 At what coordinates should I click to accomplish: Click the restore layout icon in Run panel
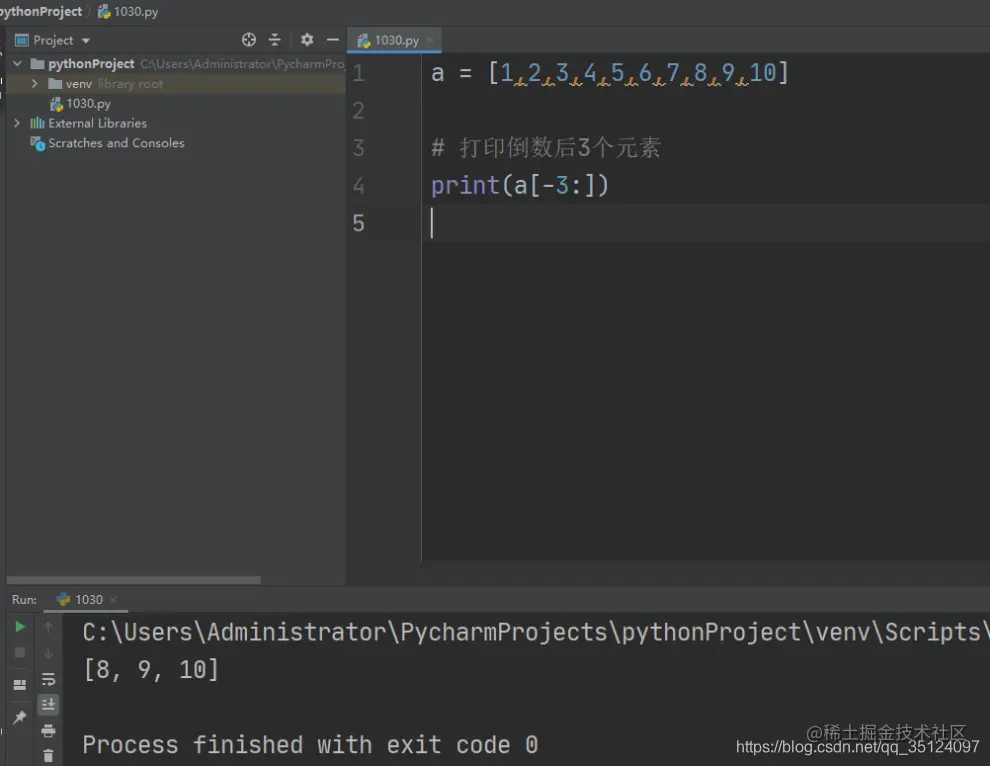click(20, 685)
